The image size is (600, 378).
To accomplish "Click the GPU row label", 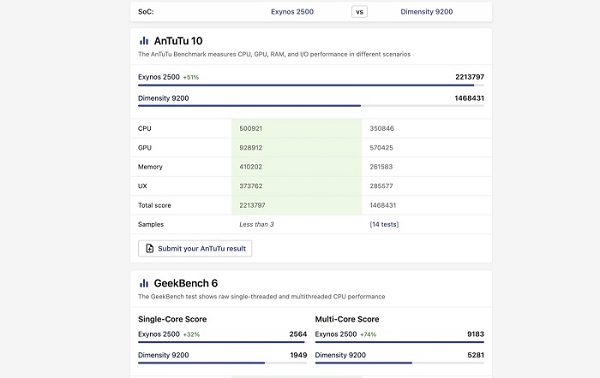I will [145, 148].
